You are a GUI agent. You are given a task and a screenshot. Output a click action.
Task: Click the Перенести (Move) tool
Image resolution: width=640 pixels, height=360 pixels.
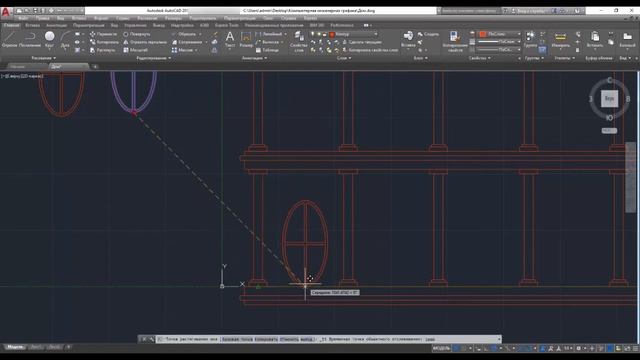(x=103, y=34)
